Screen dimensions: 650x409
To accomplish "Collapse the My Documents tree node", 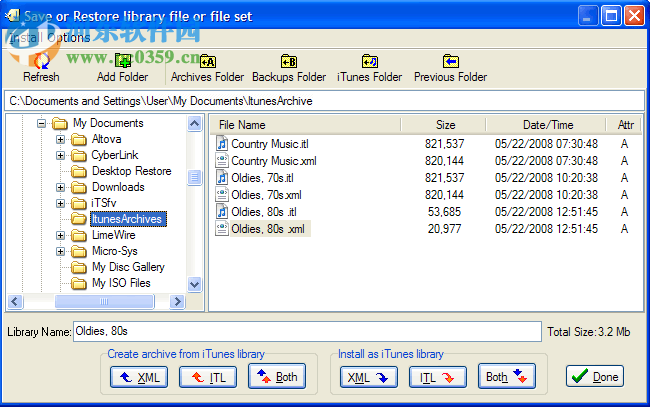I will (x=41, y=123).
